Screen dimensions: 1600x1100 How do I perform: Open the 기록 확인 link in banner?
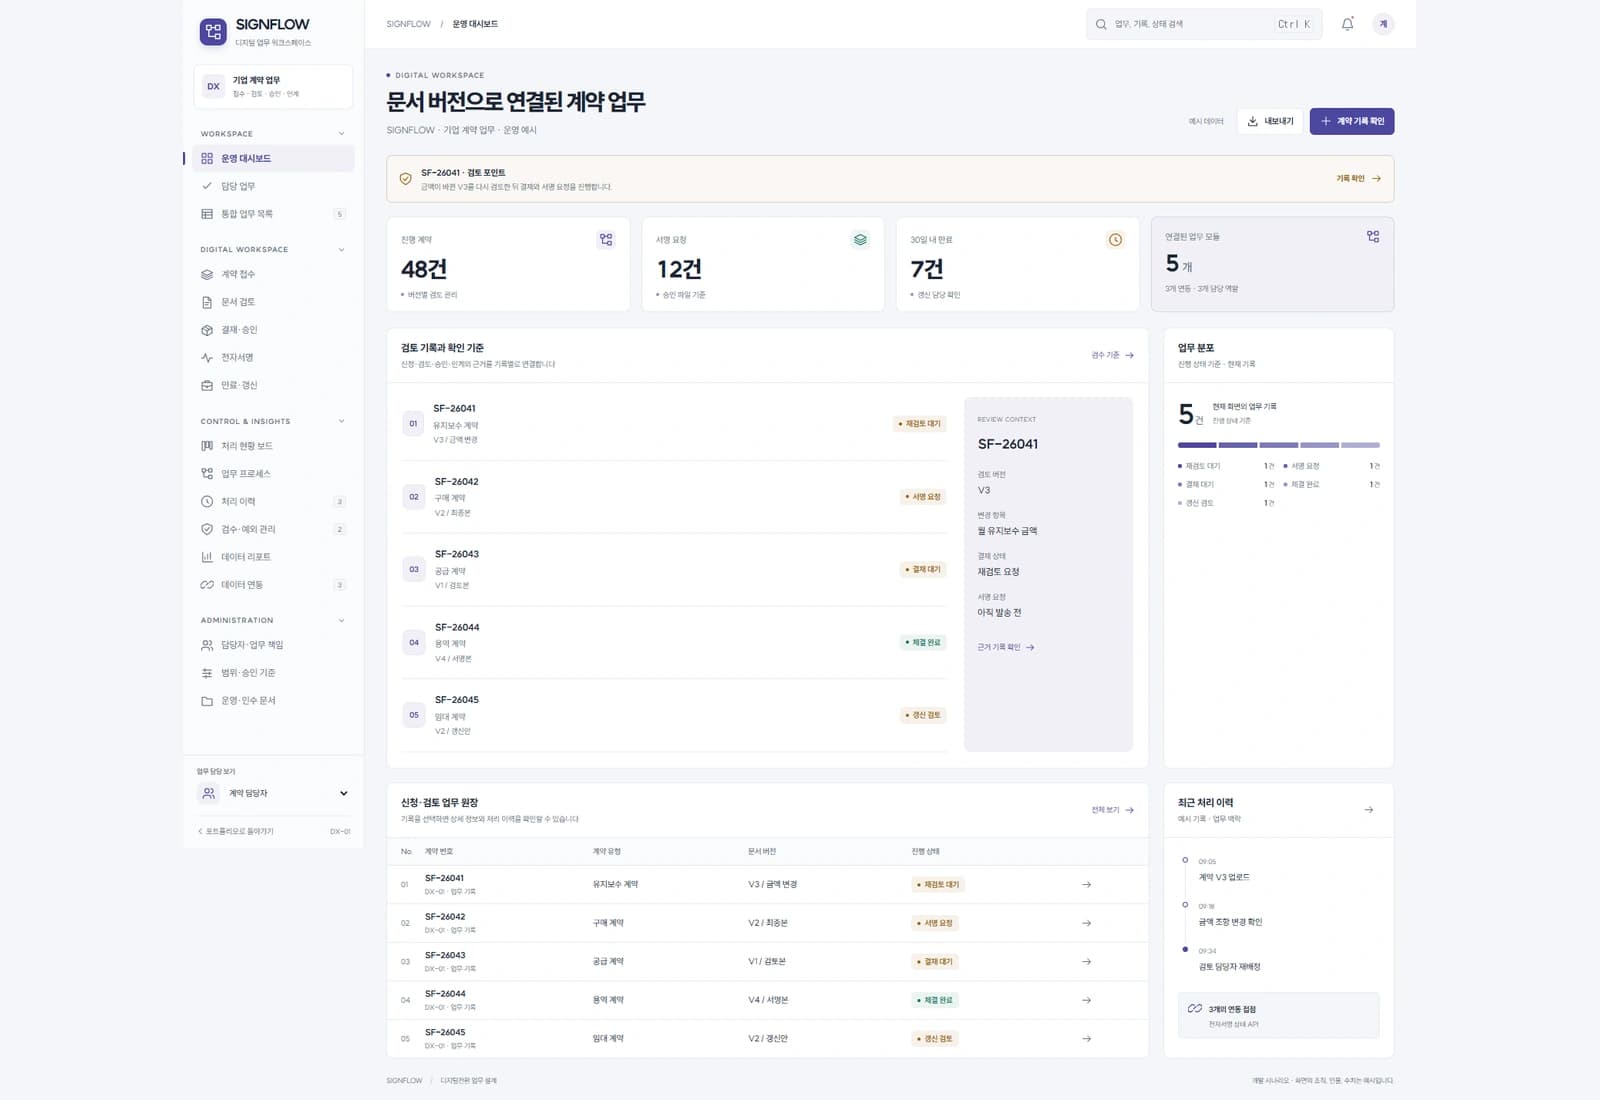point(1358,179)
